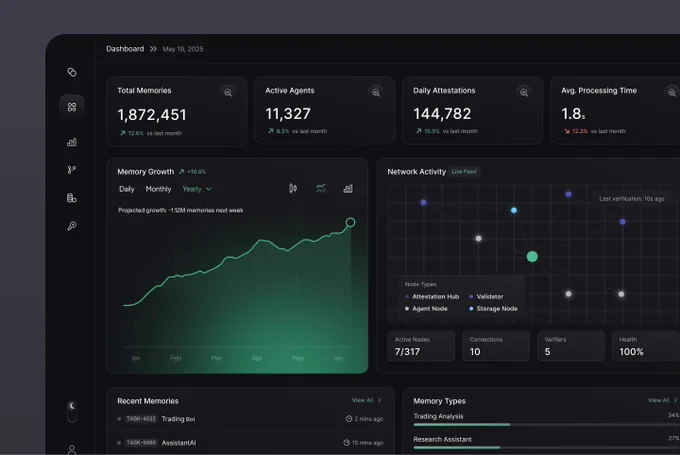Click View All in Memory Types
Viewport: 680px width, 455px height.
pyautogui.click(x=662, y=400)
